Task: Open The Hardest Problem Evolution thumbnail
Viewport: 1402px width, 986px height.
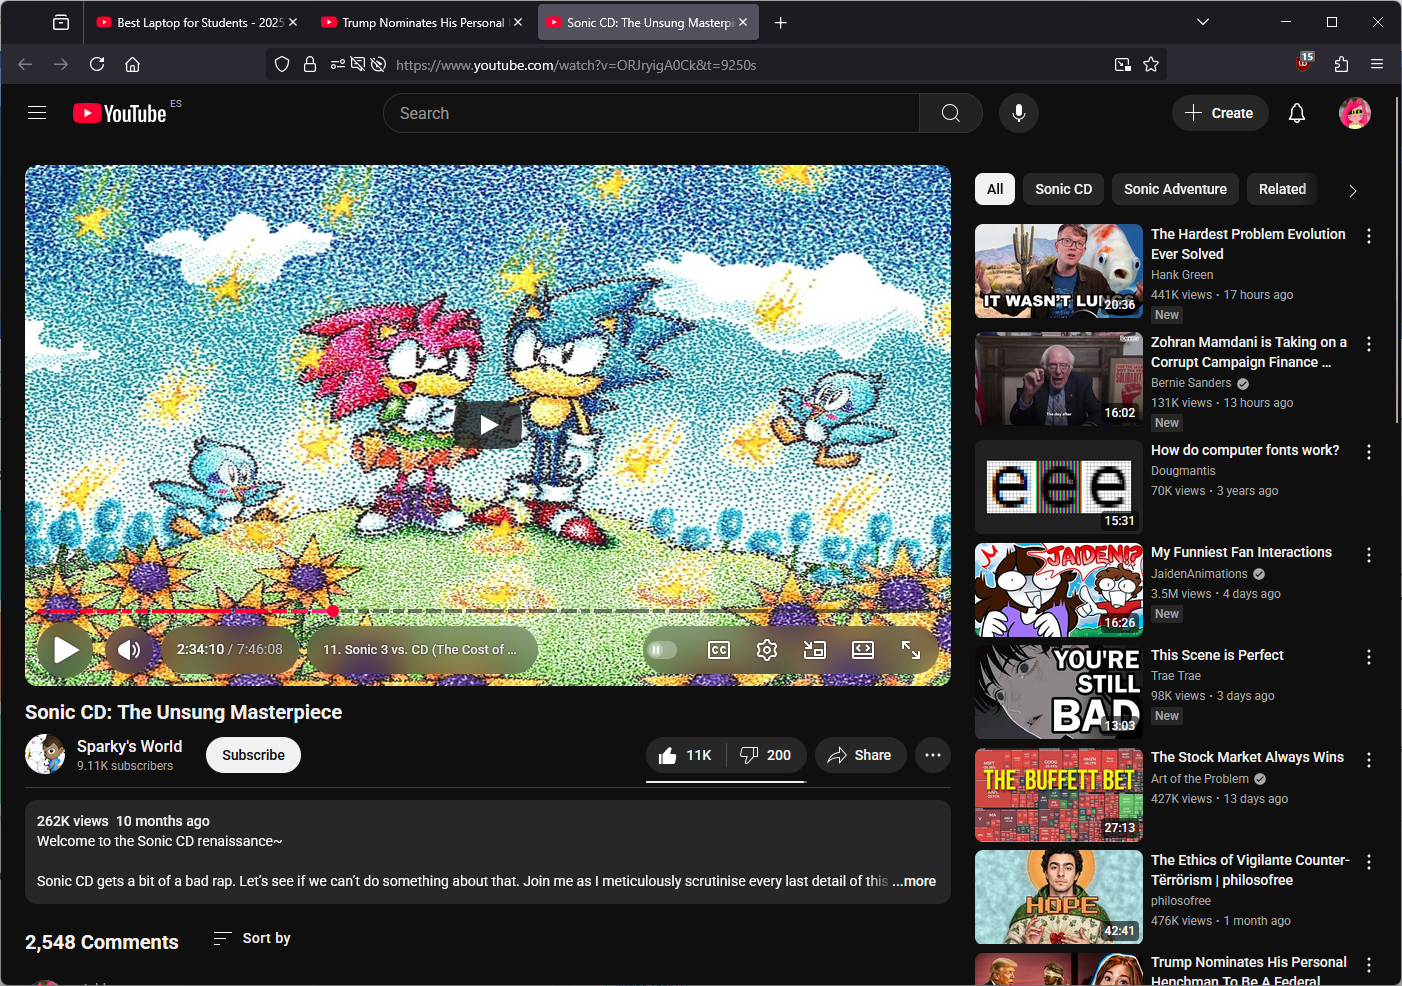Action: 1058,271
